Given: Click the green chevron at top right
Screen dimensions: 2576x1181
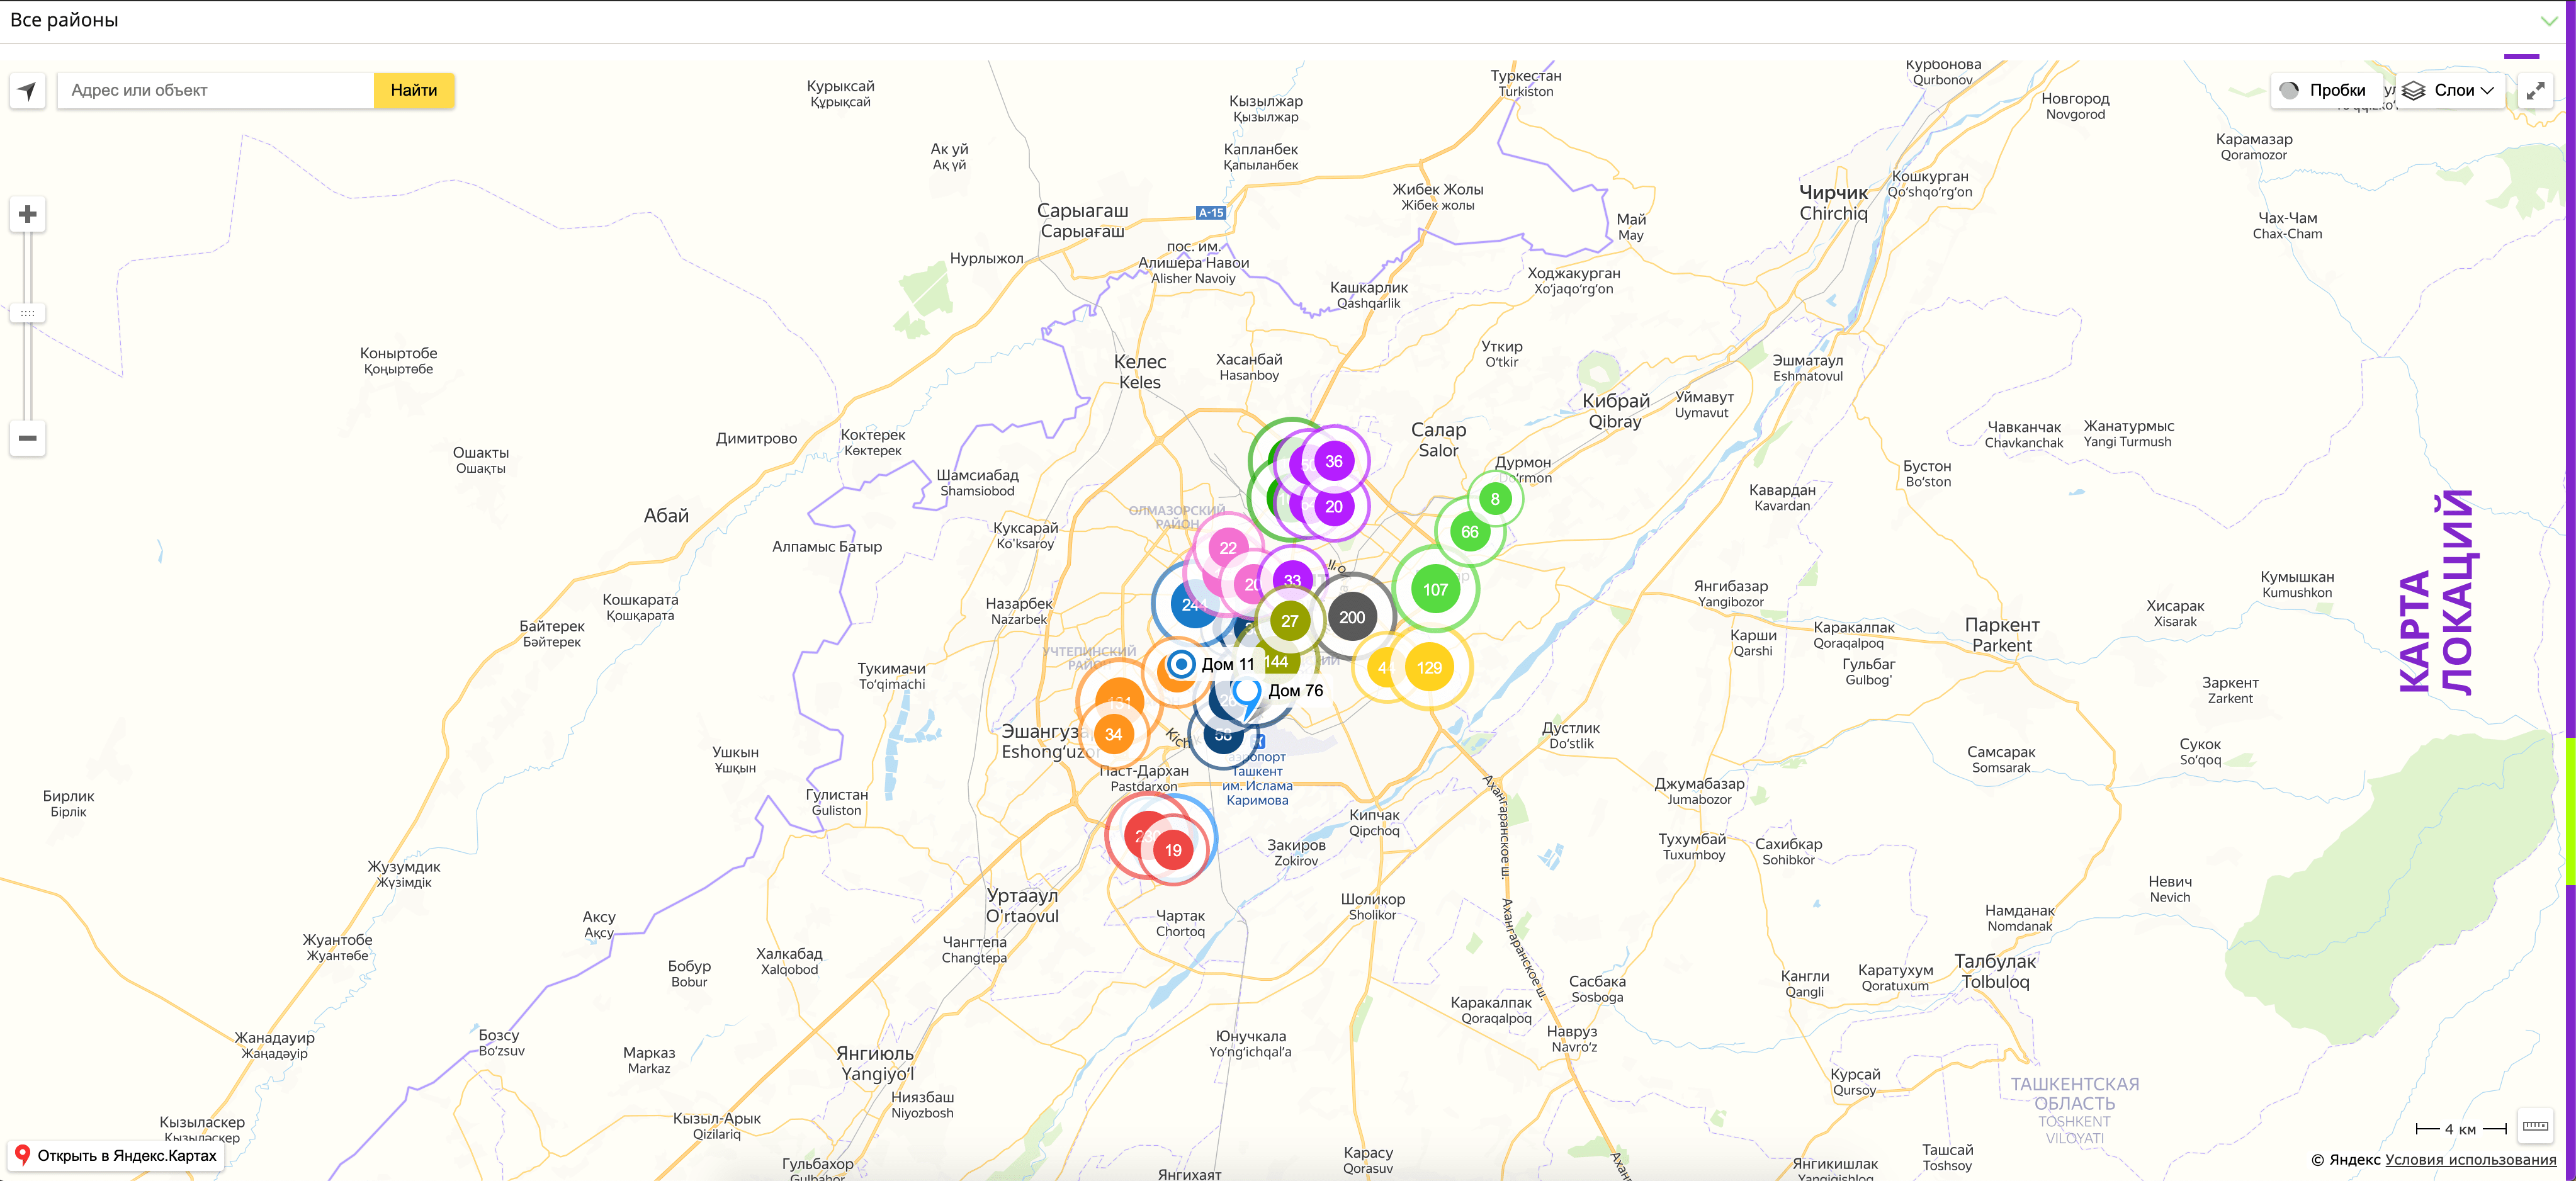Looking at the screenshot, I should point(2549,20).
